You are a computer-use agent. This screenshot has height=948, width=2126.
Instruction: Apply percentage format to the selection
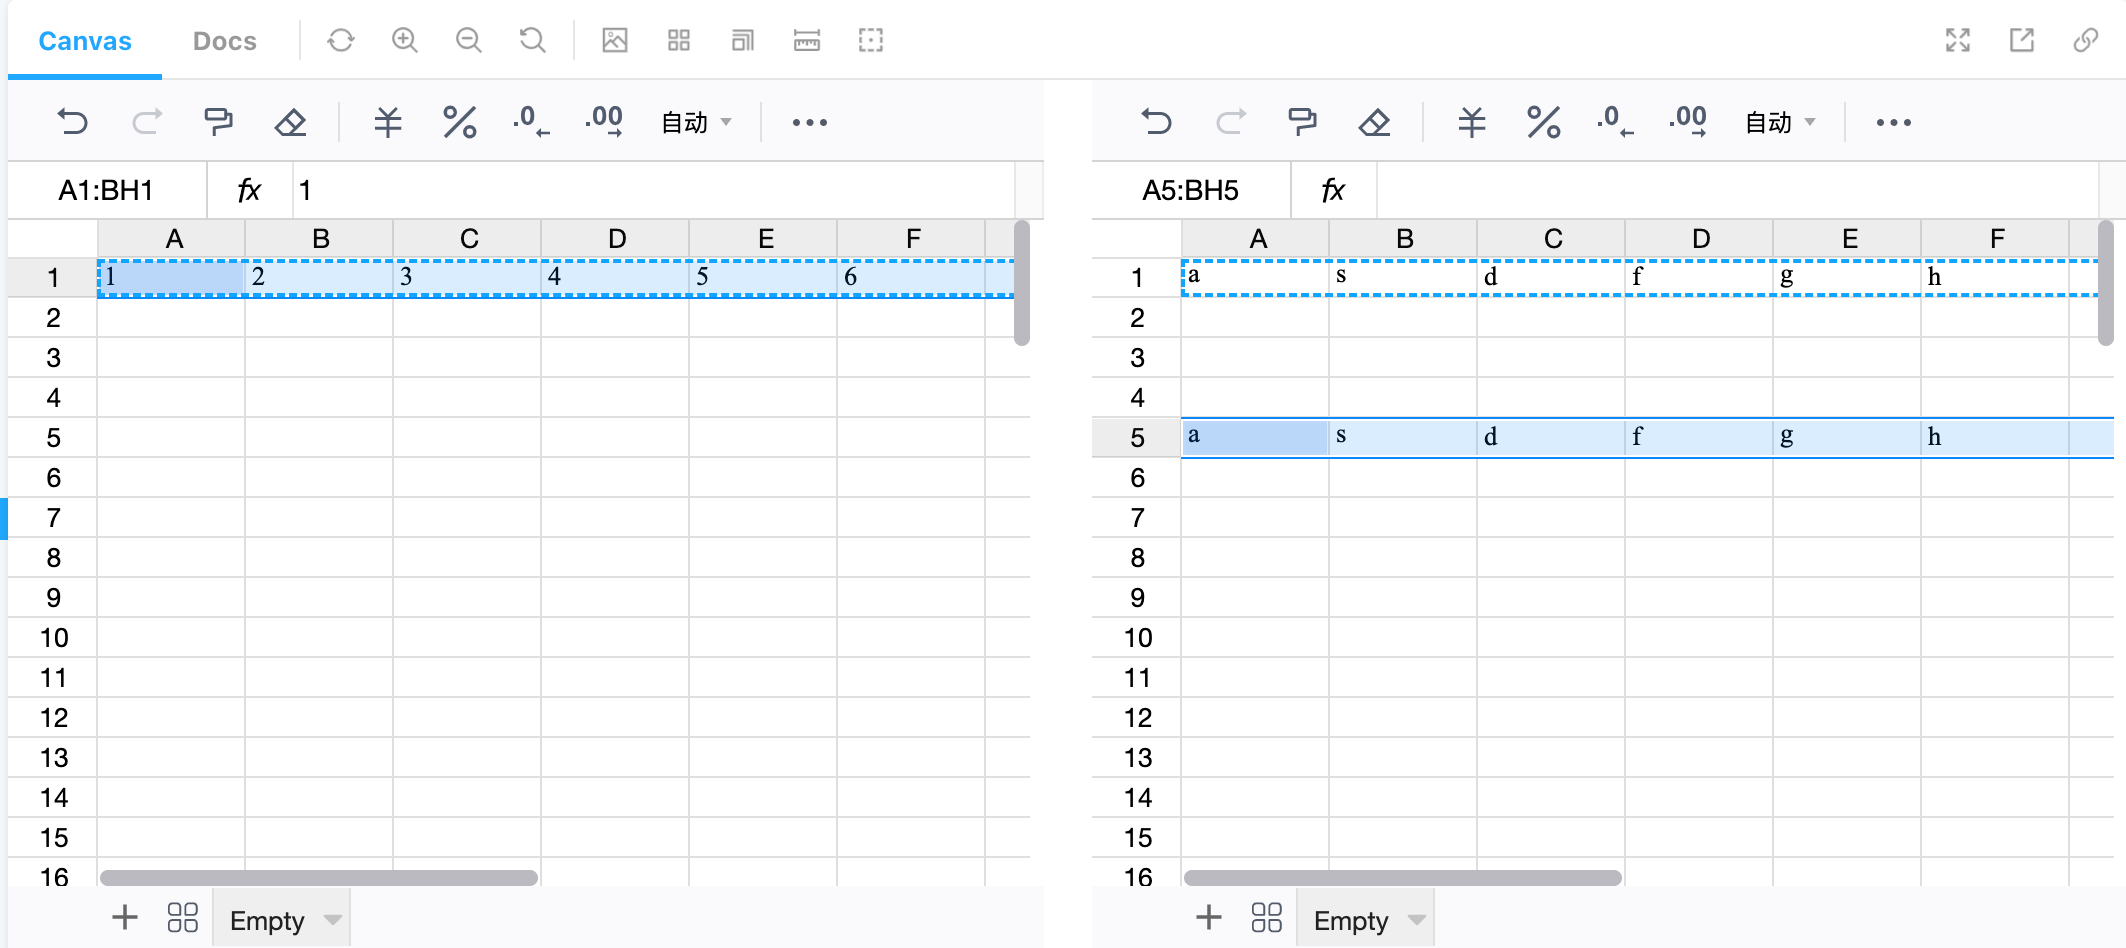tap(459, 121)
